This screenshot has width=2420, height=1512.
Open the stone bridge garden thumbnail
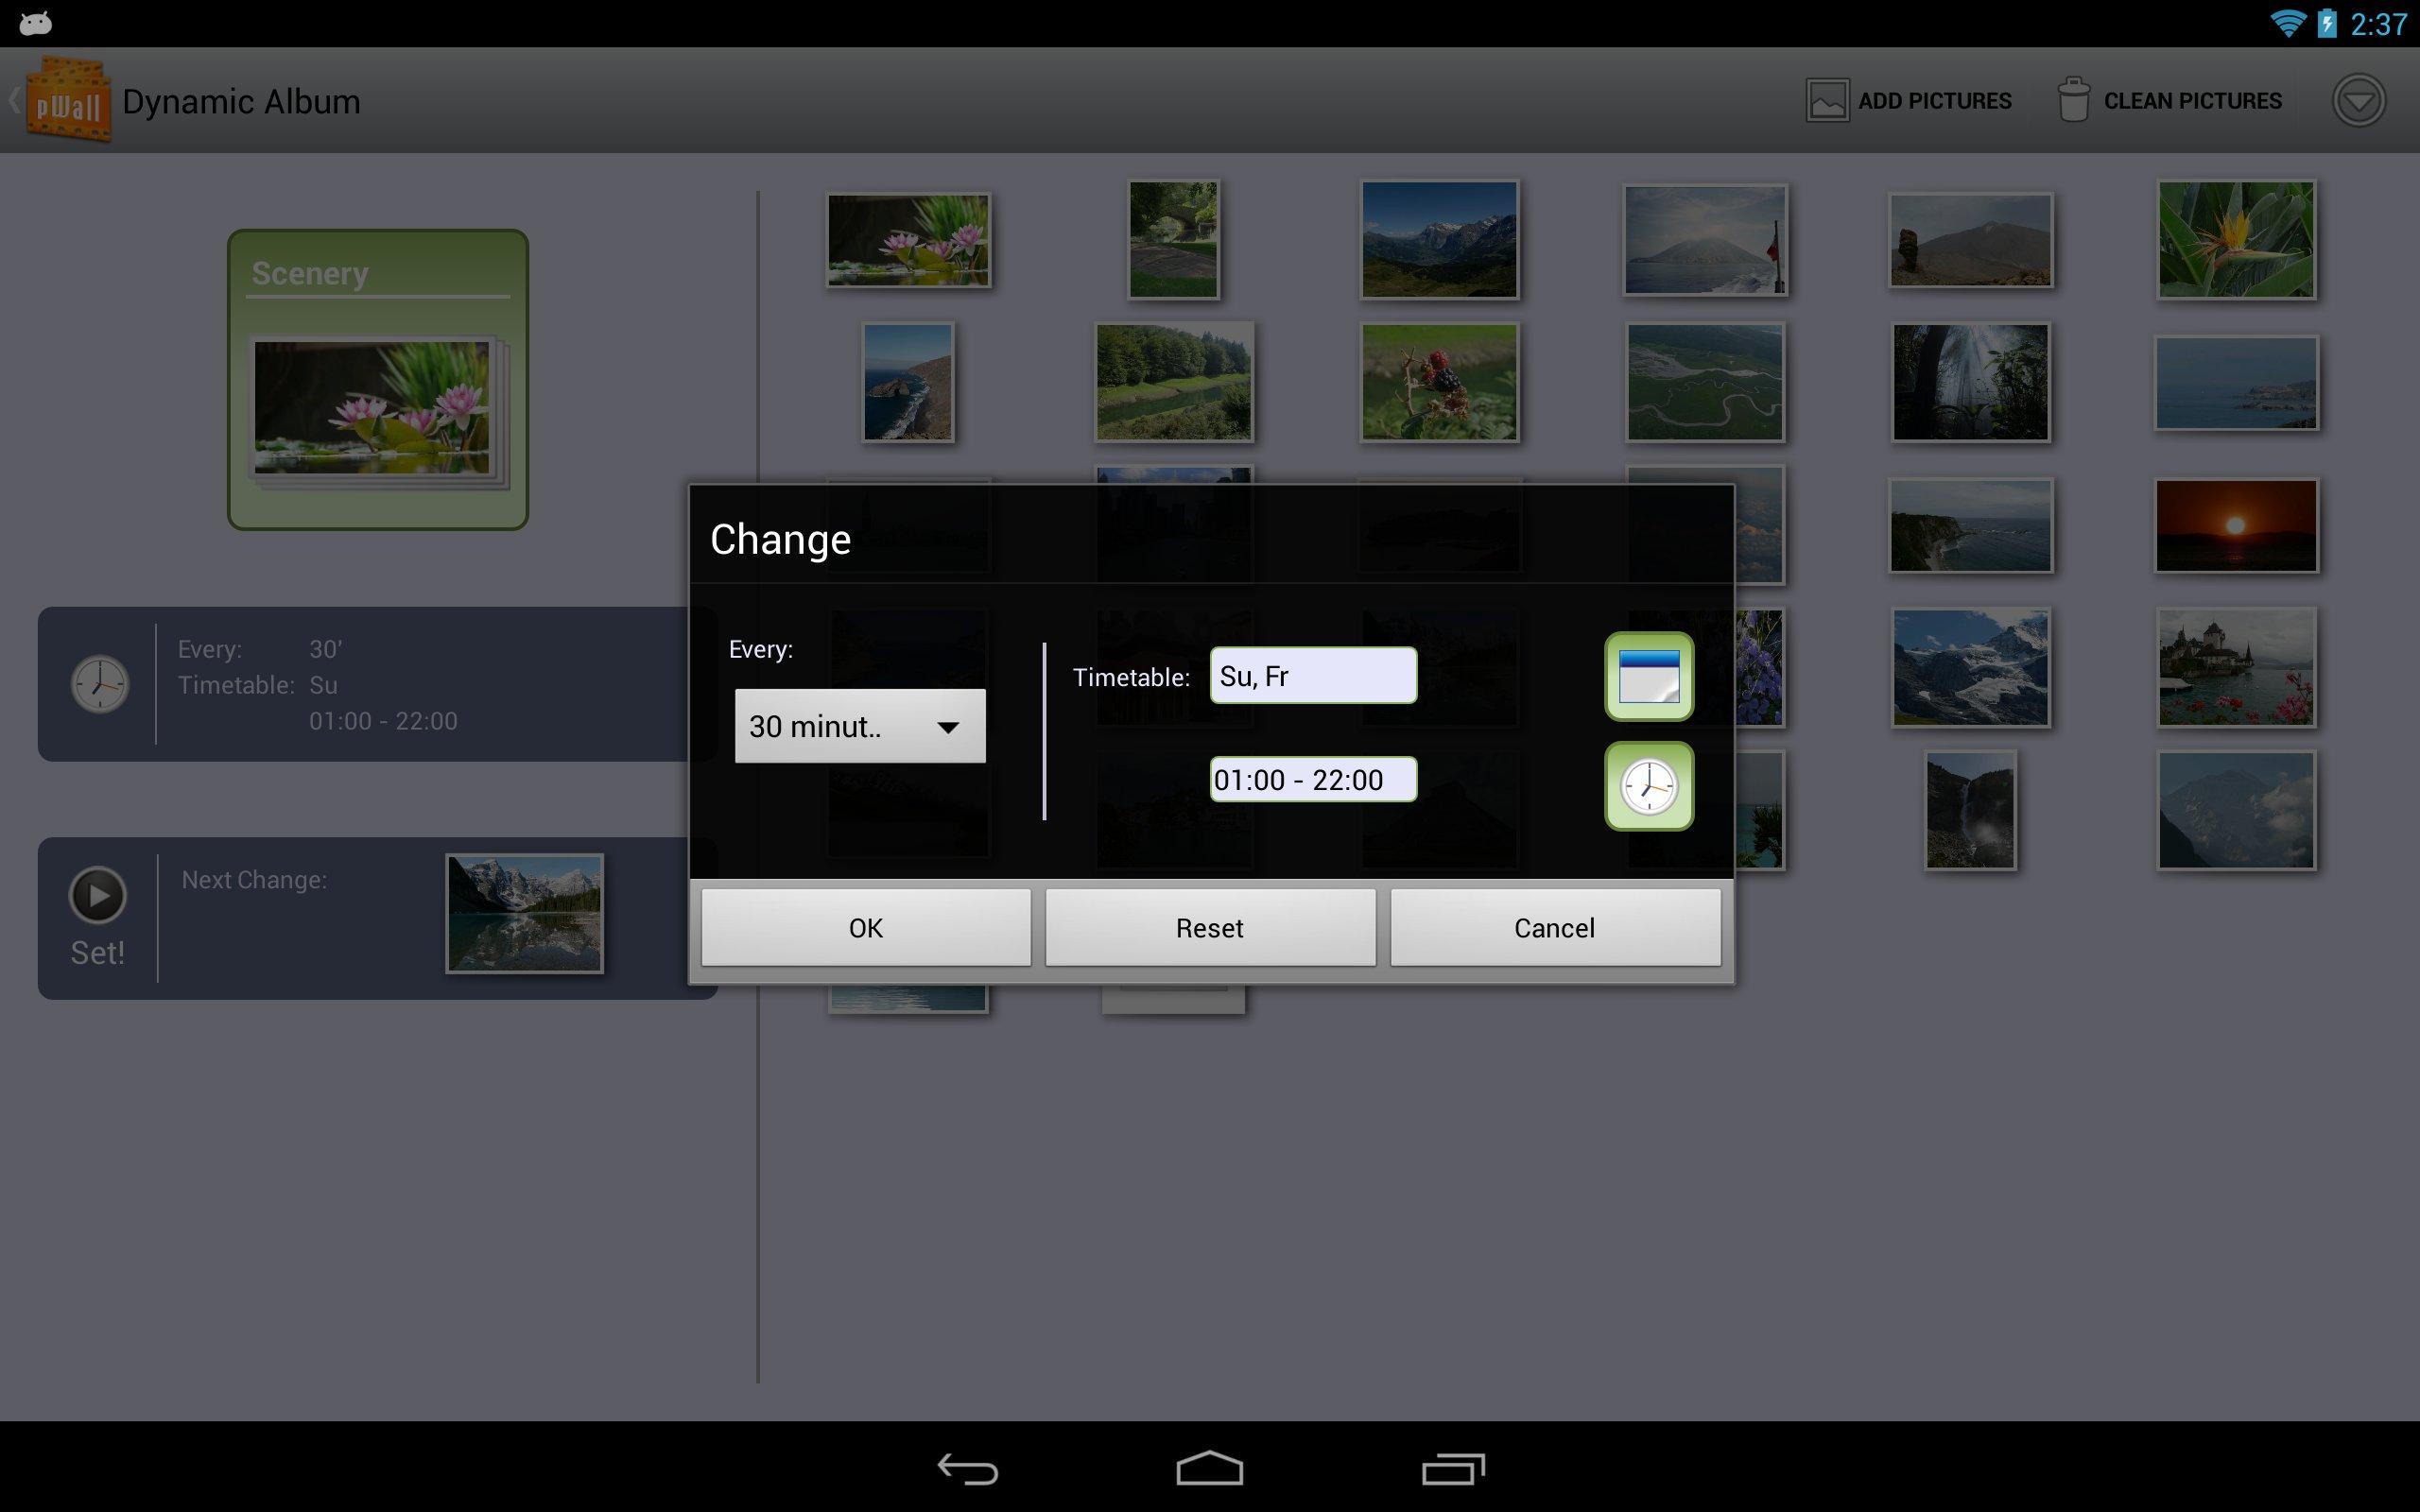(1173, 239)
